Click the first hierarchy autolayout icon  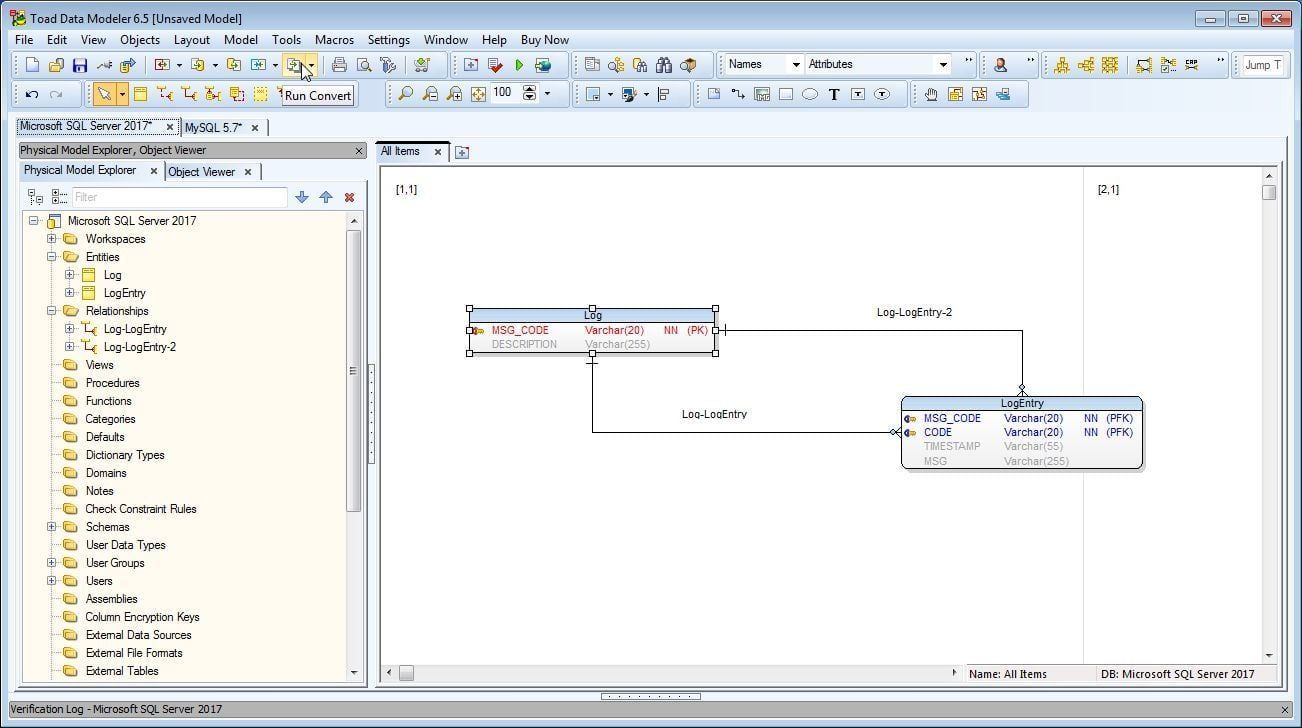pyautogui.click(x=1061, y=65)
